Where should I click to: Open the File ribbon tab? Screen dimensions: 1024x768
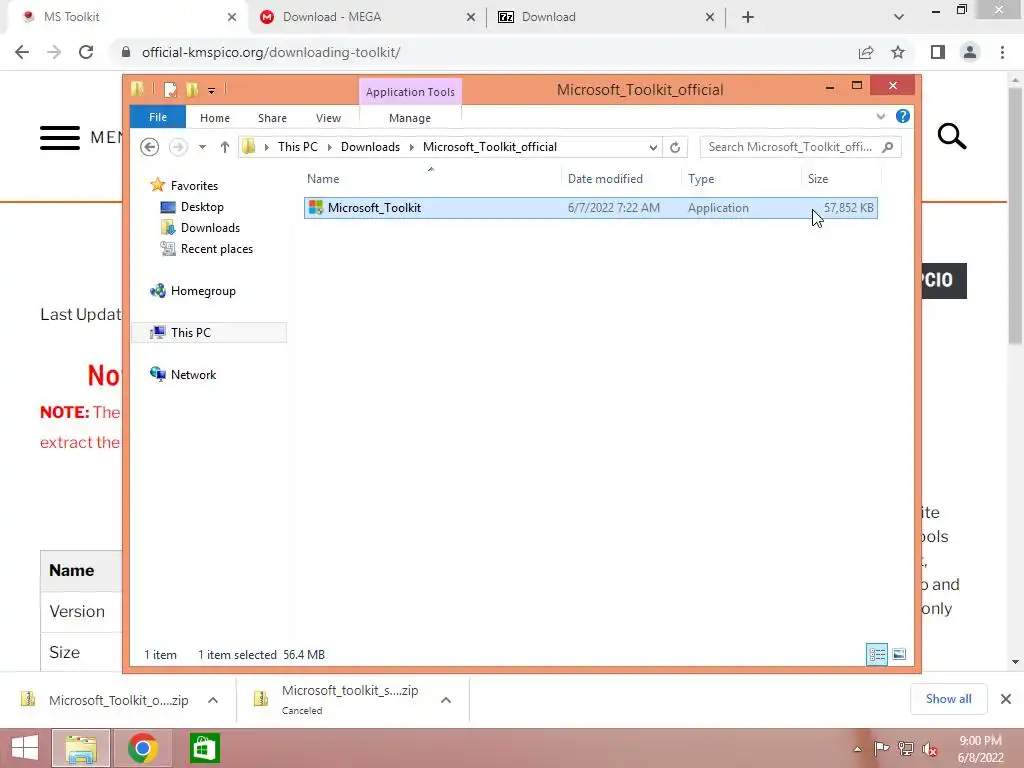pos(158,117)
